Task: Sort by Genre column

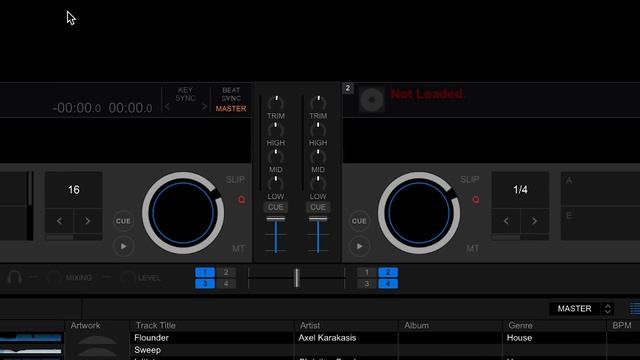Action: pos(554,325)
